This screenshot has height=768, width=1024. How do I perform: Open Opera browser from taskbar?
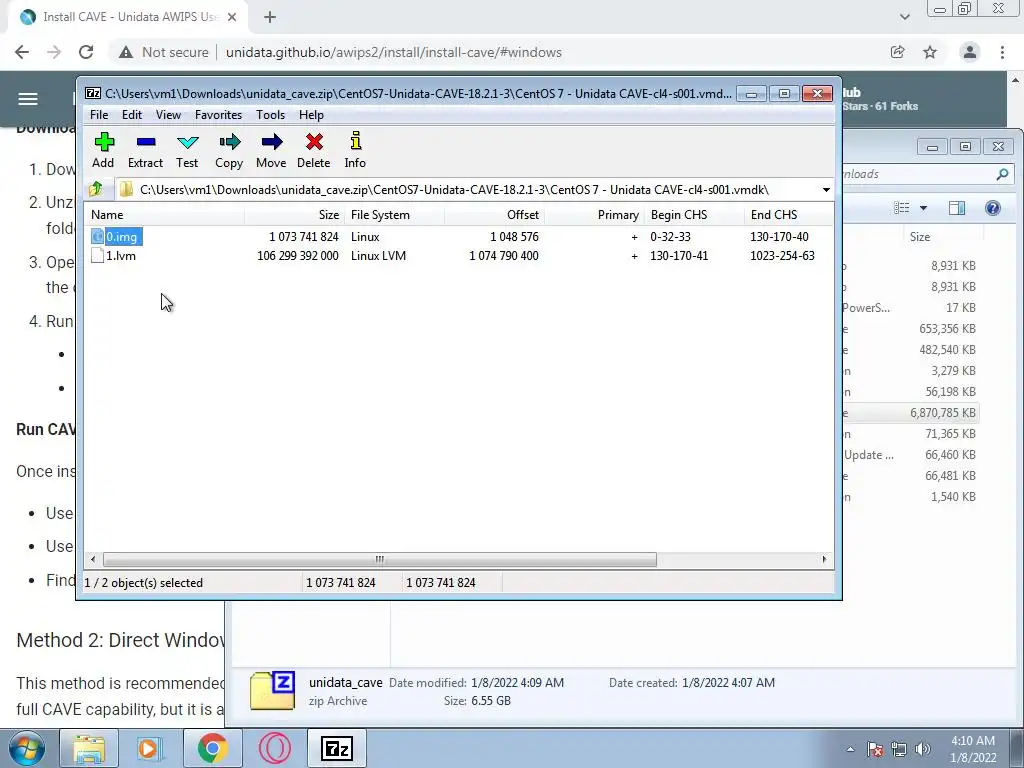pyautogui.click(x=275, y=748)
